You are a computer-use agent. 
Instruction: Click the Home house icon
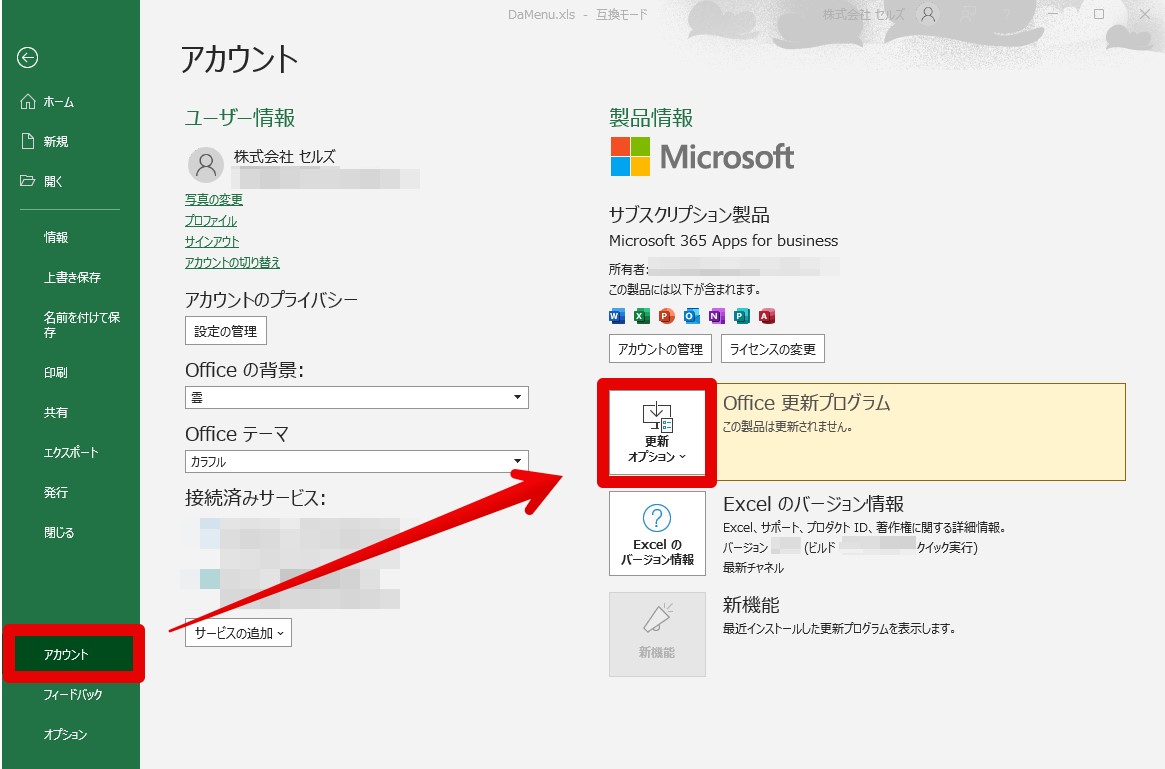point(27,102)
